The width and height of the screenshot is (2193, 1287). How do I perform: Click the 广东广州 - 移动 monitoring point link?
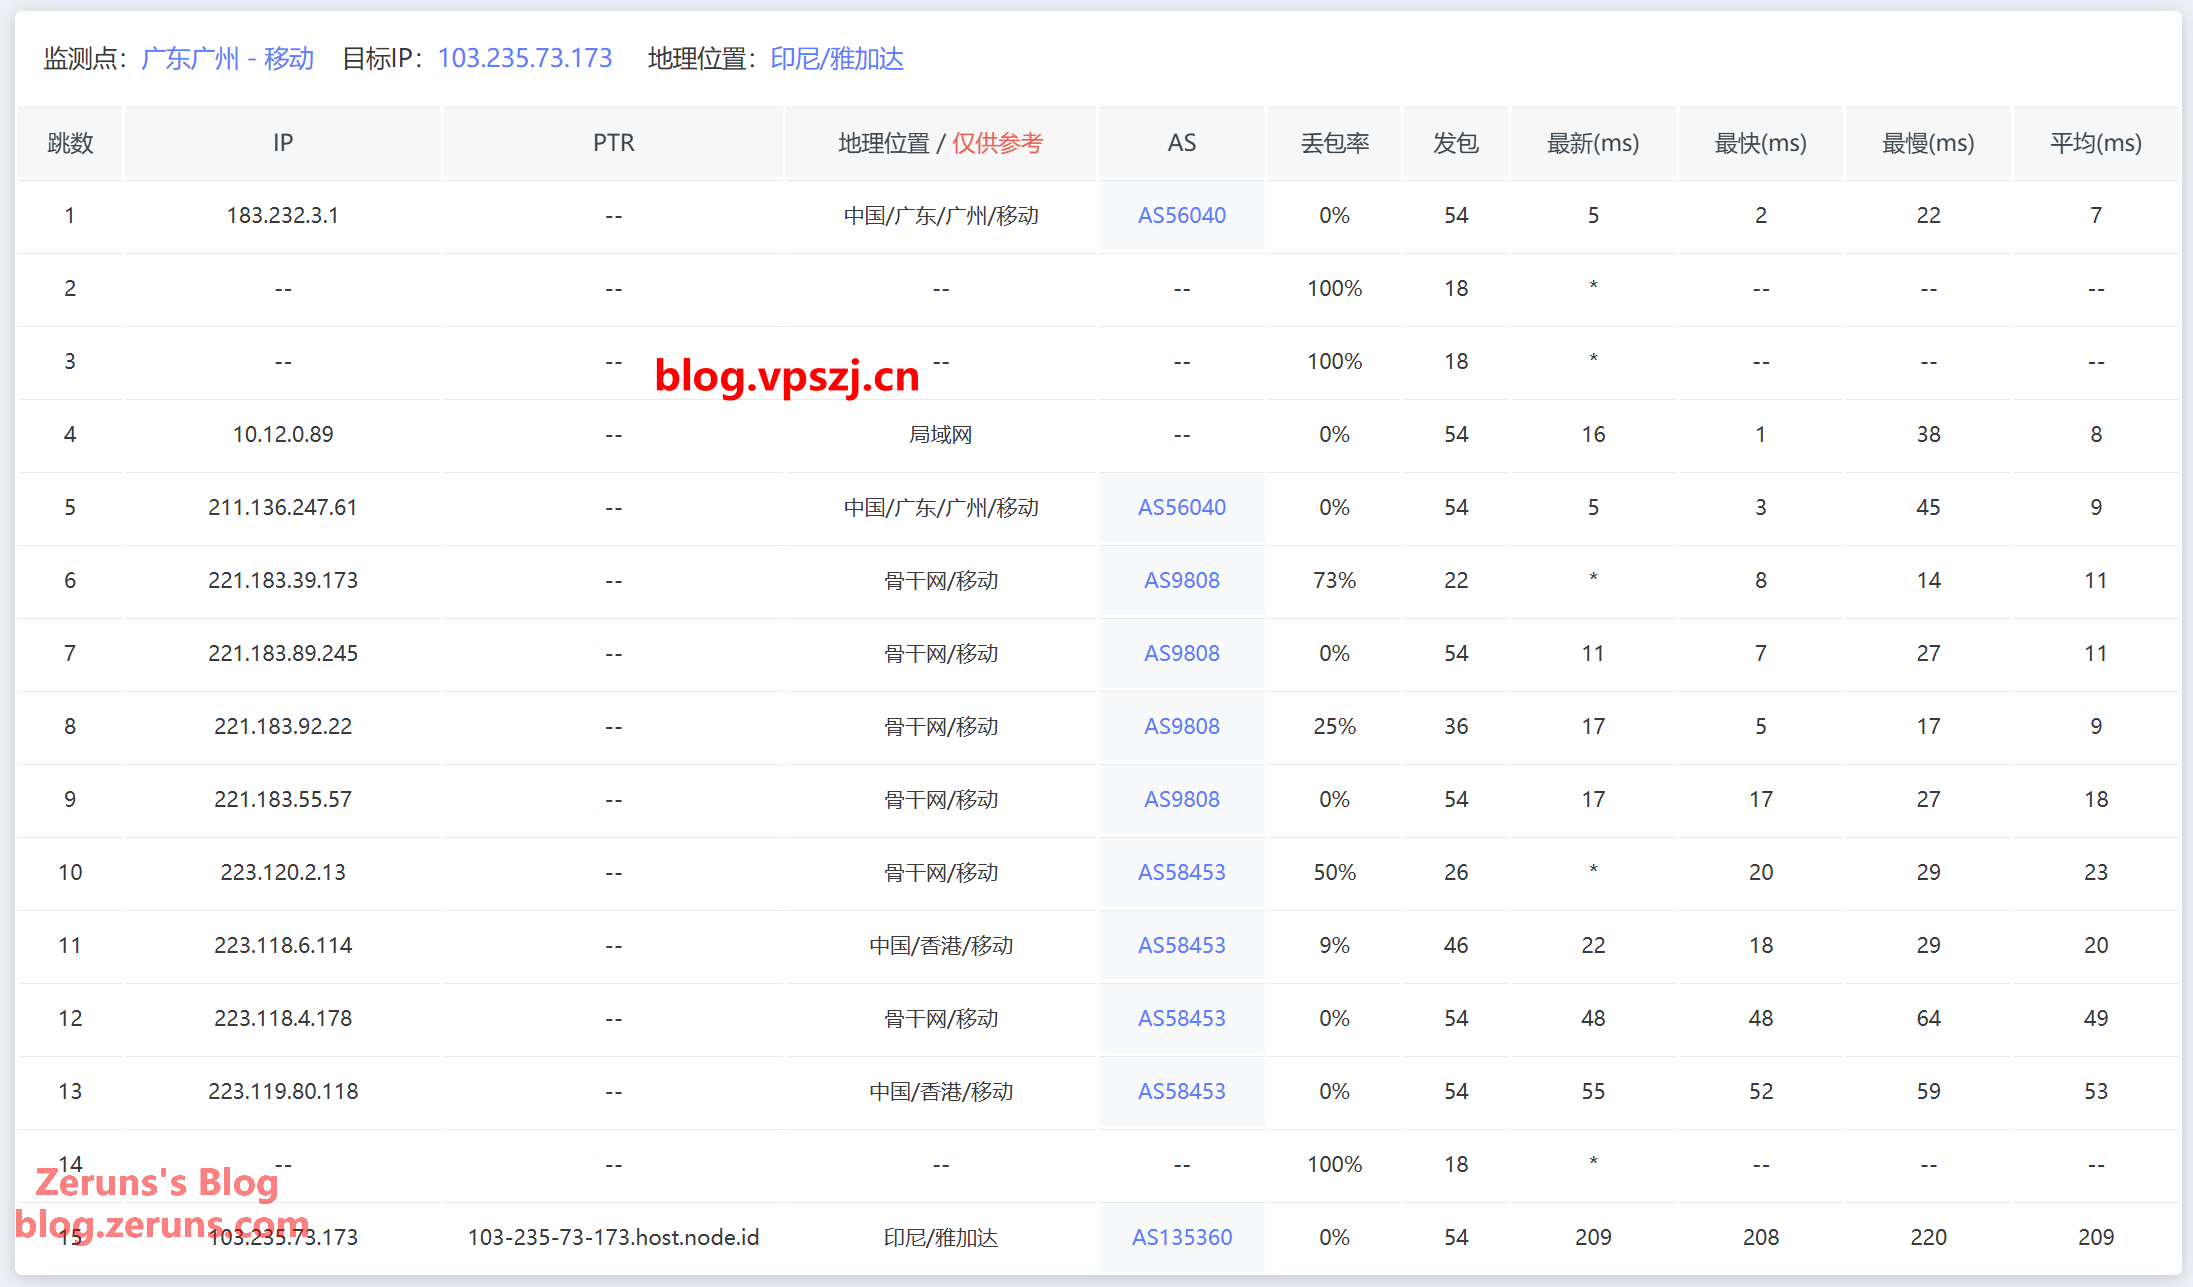[228, 59]
